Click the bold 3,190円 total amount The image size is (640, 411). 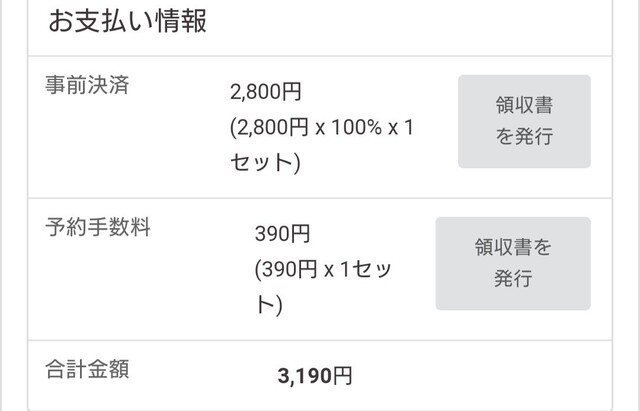point(314,376)
